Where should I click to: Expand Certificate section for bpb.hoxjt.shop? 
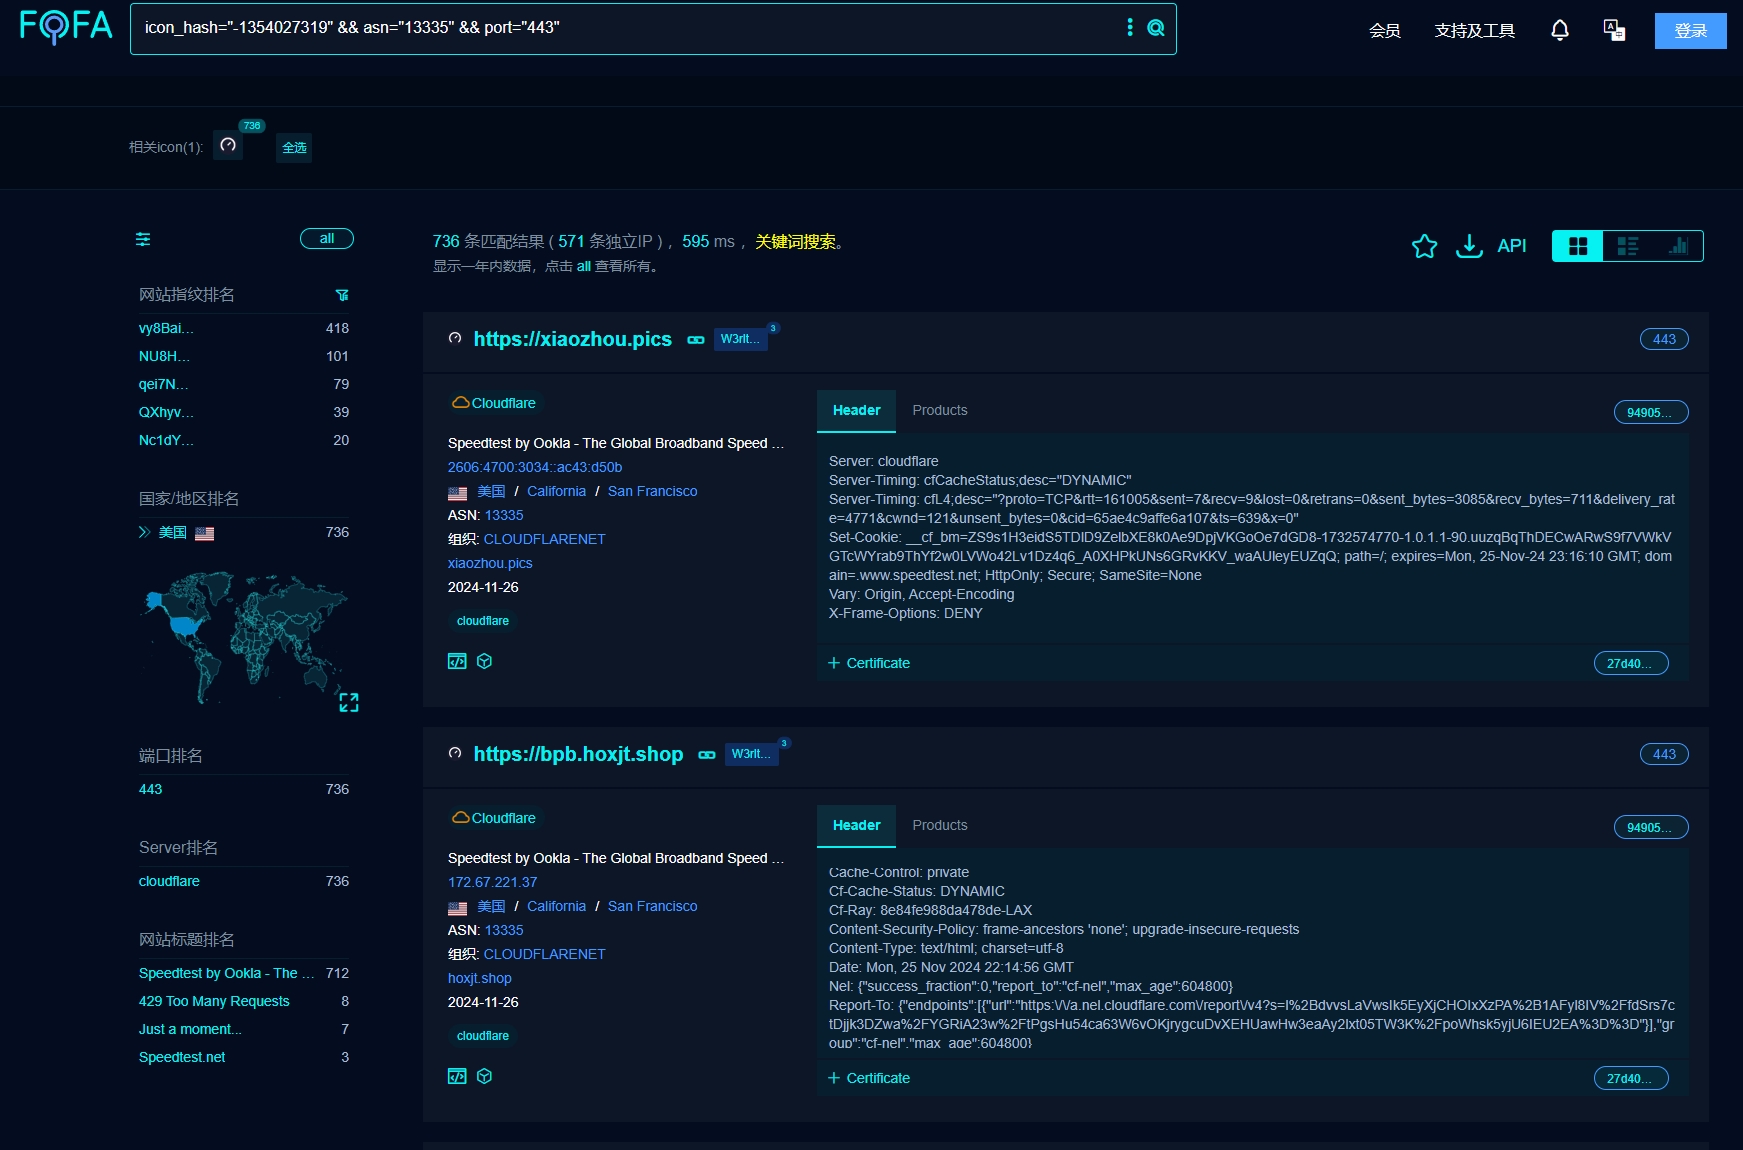coord(869,1078)
